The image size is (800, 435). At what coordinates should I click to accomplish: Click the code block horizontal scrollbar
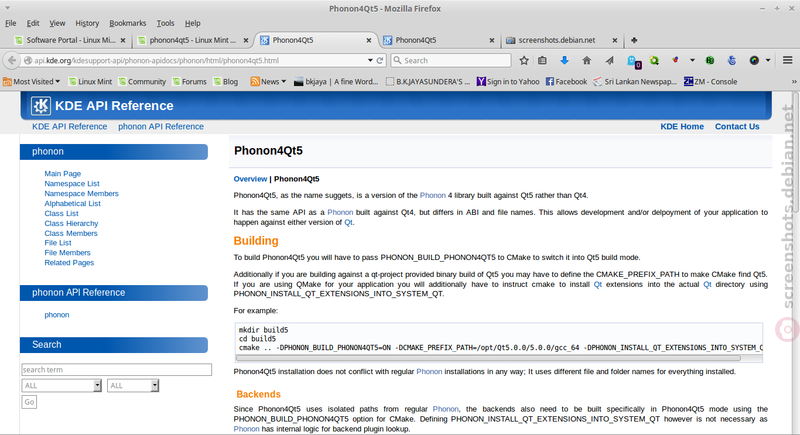point(489,358)
